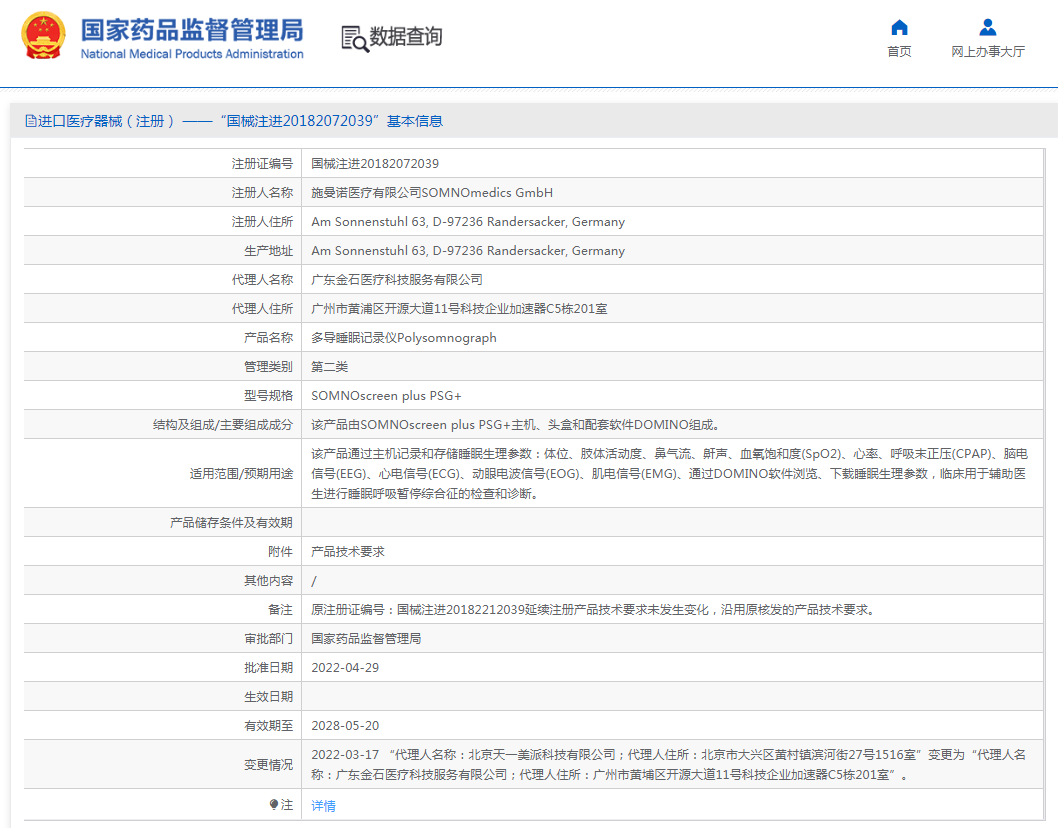The image size is (1058, 828).
Task: Click the product name Polysomnograph cell
Action: [404, 338]
